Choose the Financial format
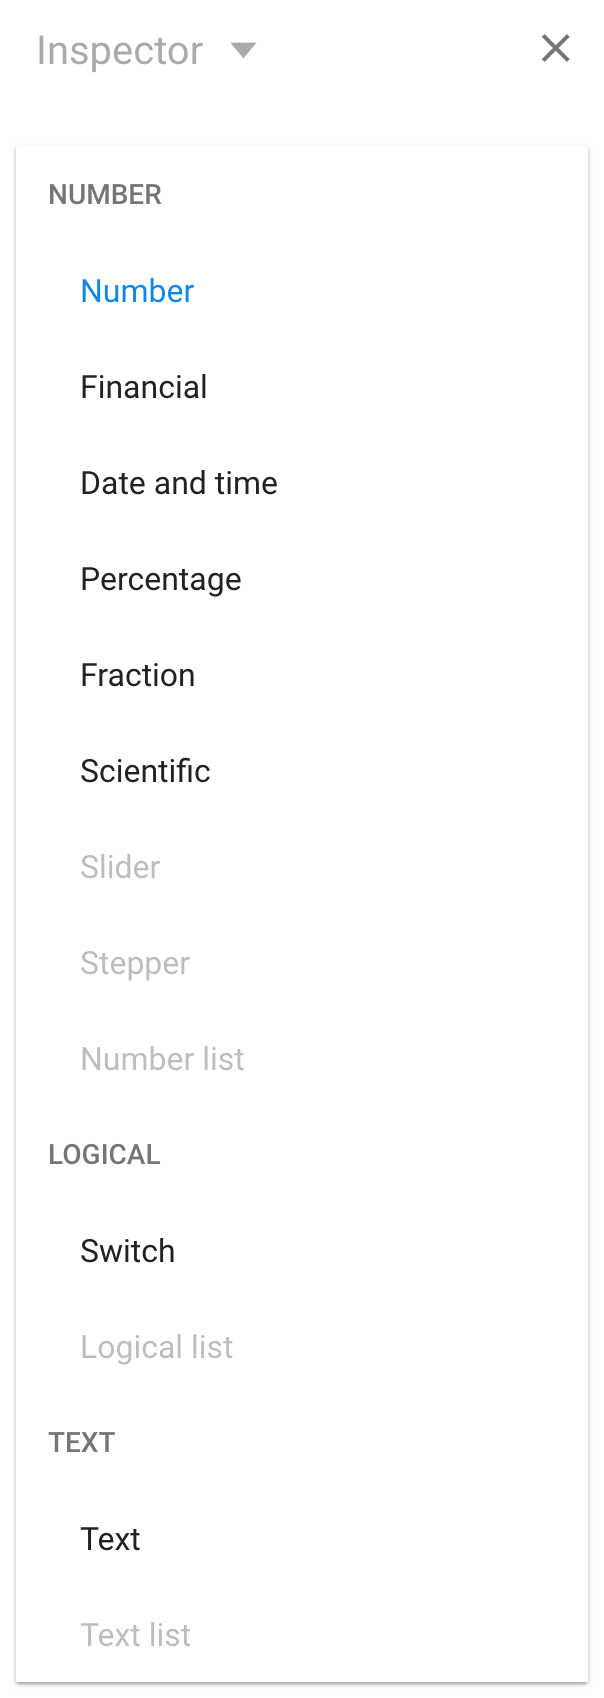Screen dimensions: 604x1698 click(302, 387)
